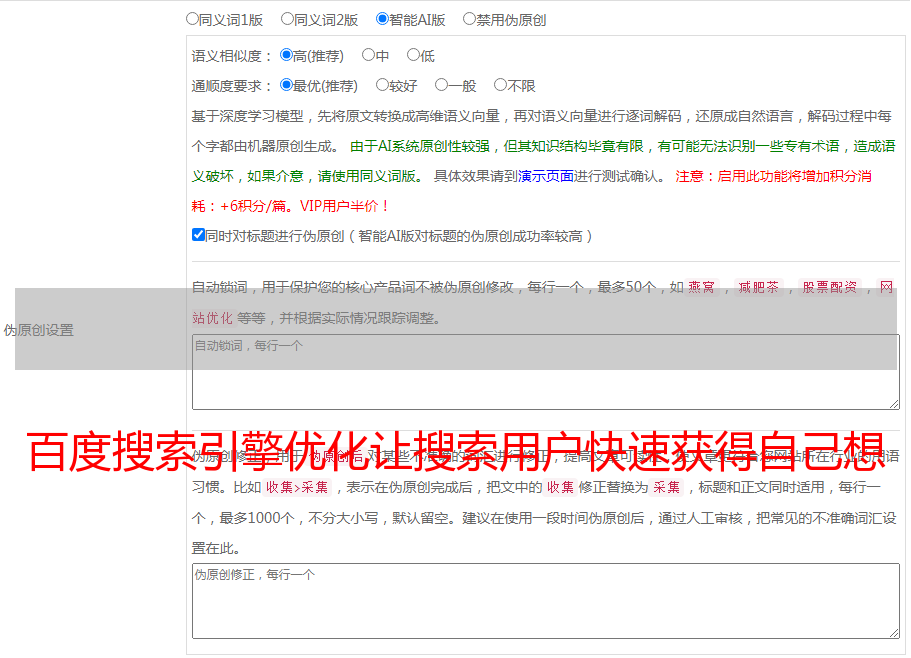Click the 收集>采集 example tag

coord(296,488)
